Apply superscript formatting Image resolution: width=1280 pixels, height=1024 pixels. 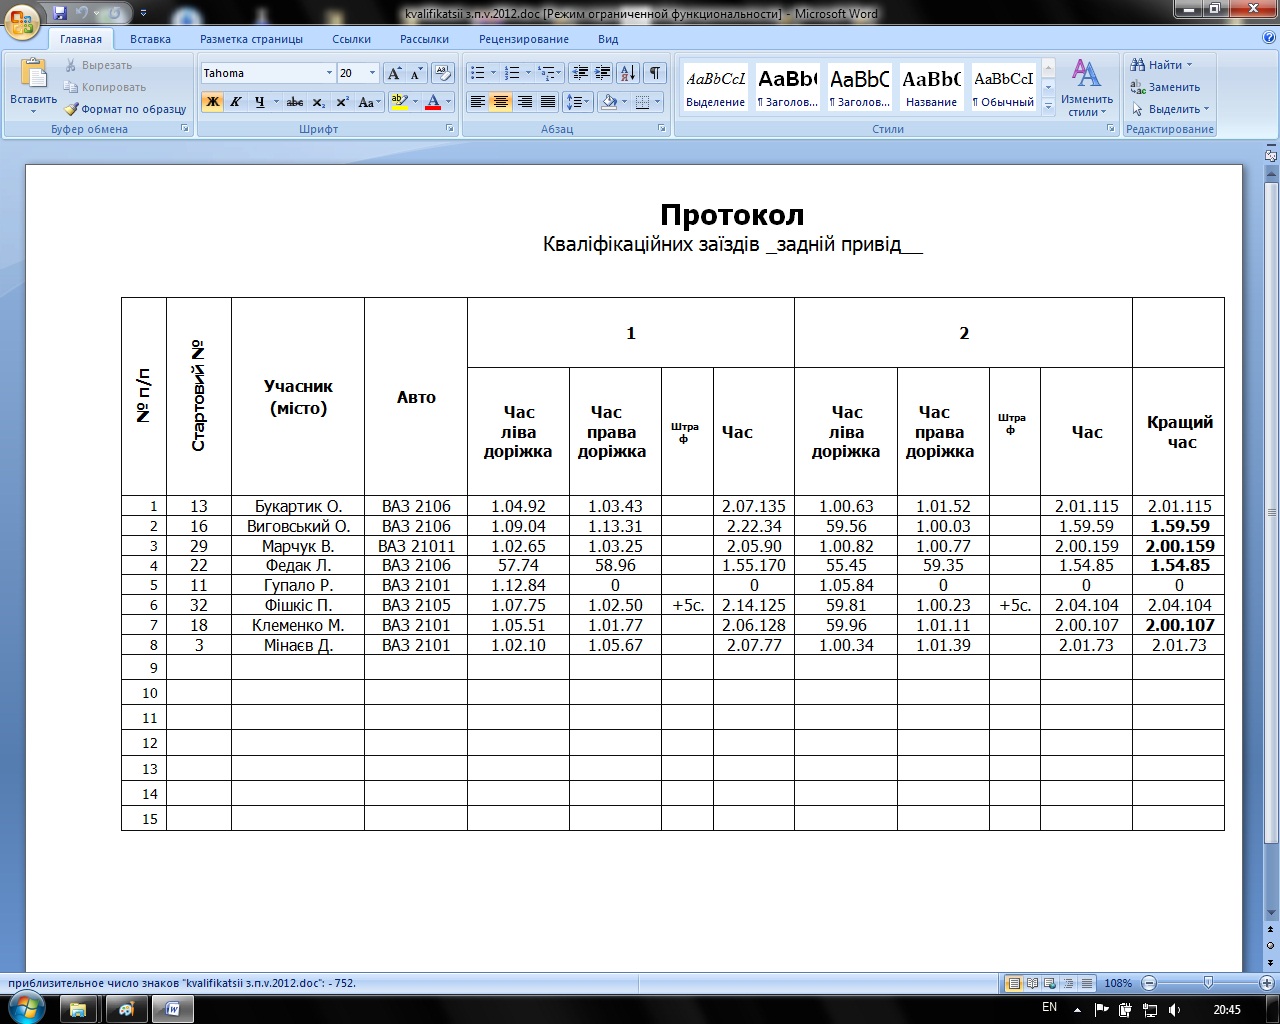point(342,102)
